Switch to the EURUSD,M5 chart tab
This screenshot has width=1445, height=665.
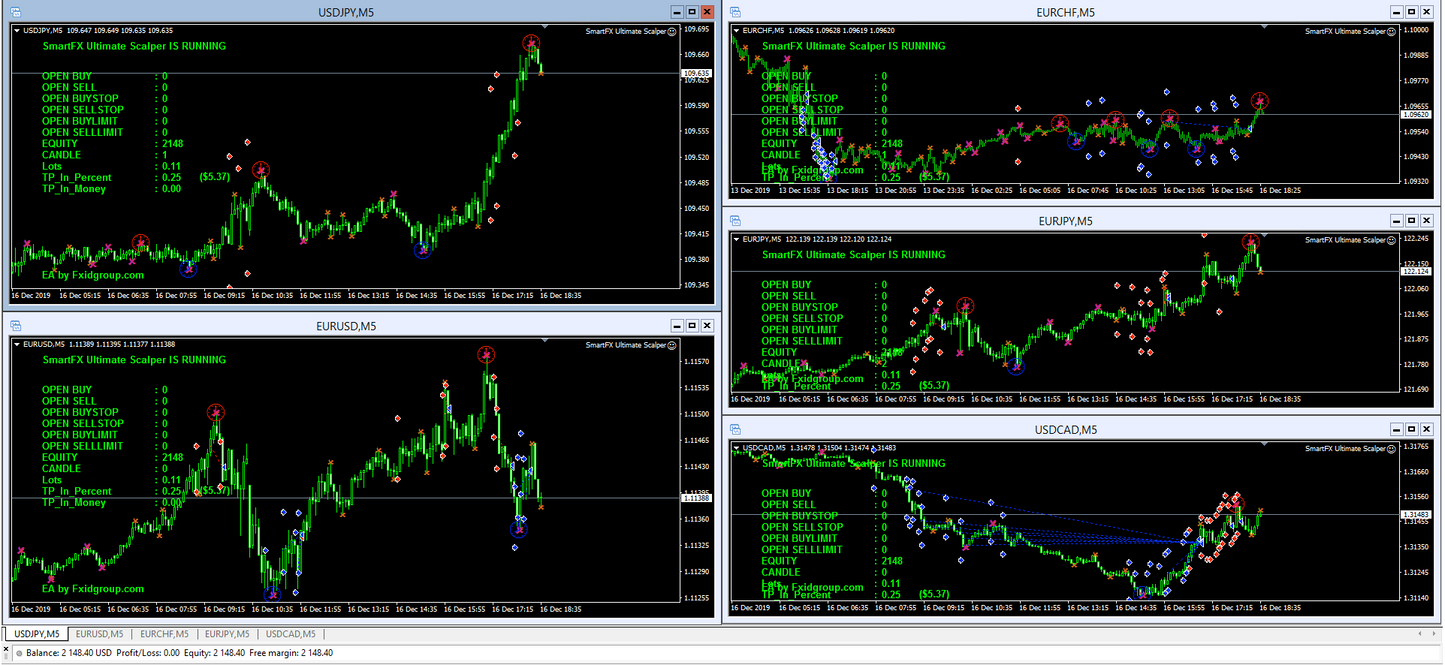click(99, 633)
